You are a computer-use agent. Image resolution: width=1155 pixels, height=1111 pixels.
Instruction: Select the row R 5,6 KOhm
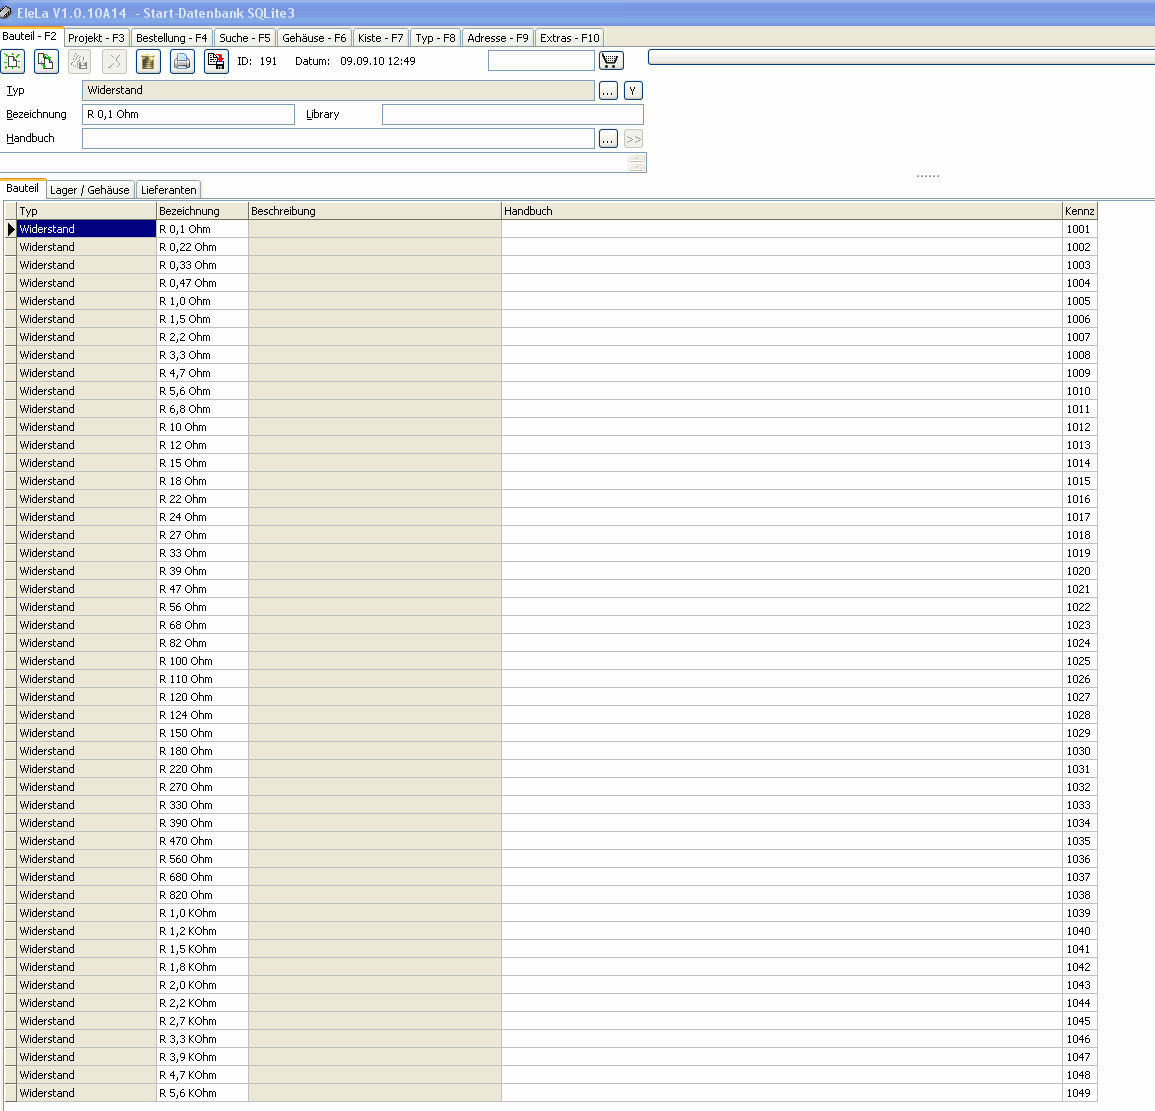551,1093
